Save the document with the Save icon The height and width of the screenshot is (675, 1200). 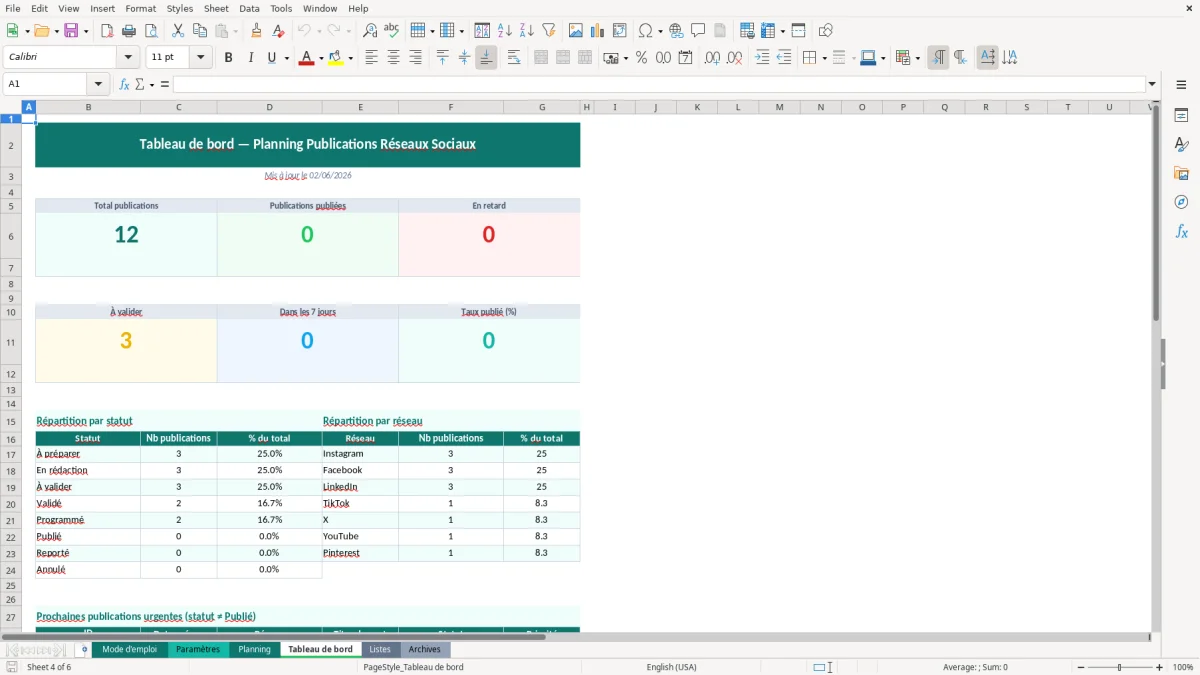(71, 31)
